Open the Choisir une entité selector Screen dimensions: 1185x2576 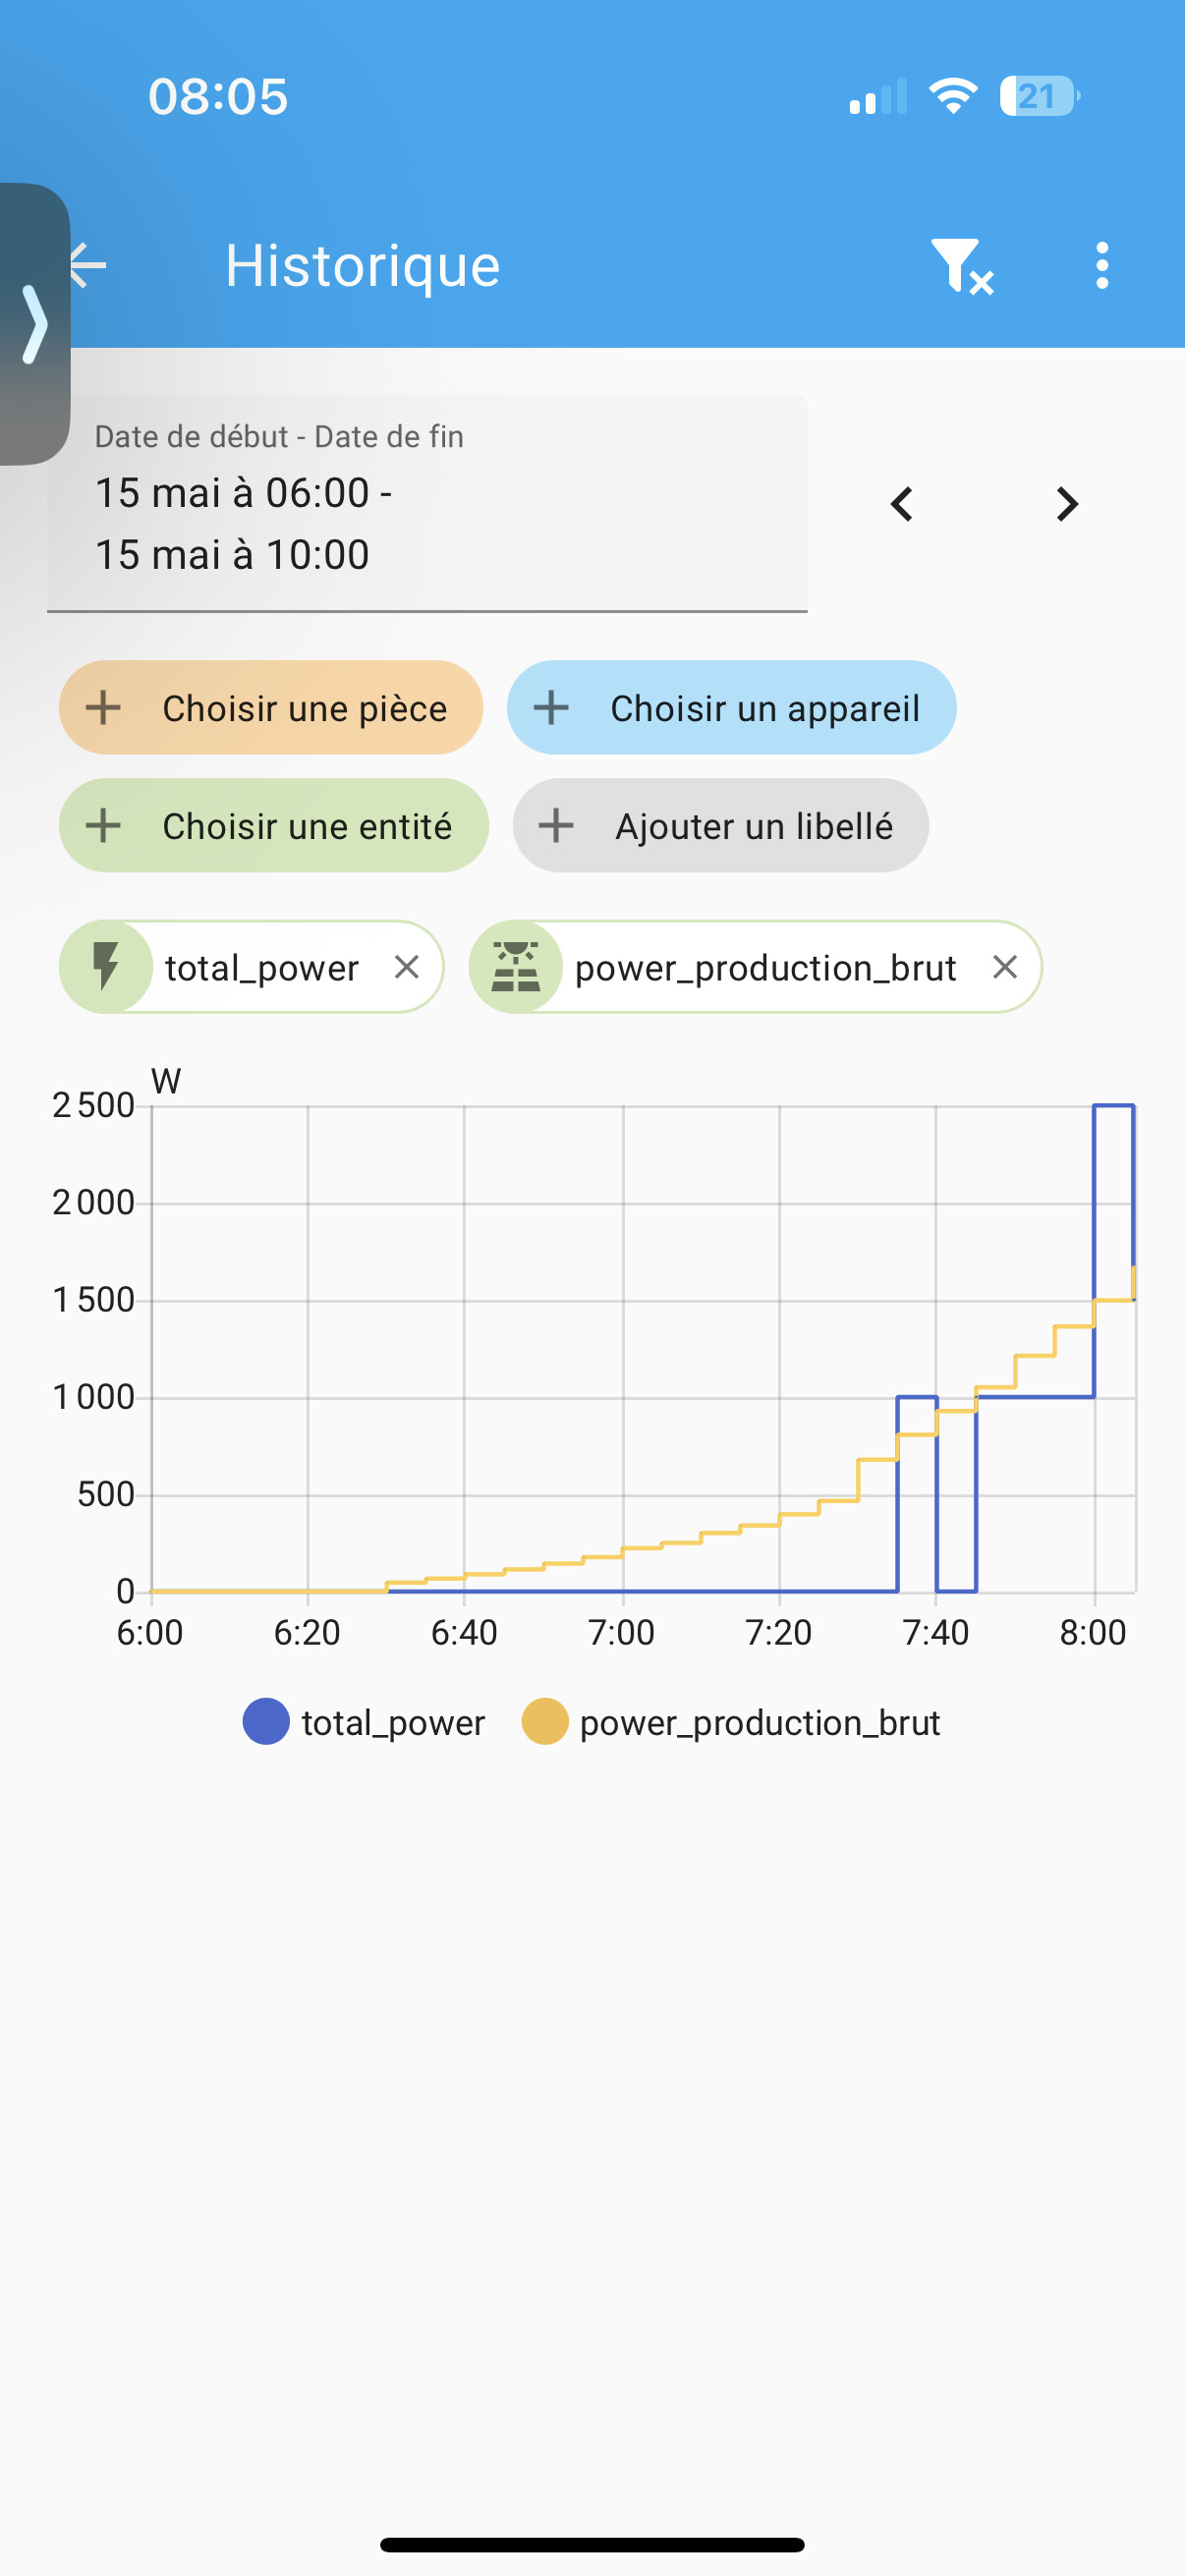(x=273, y=826)
